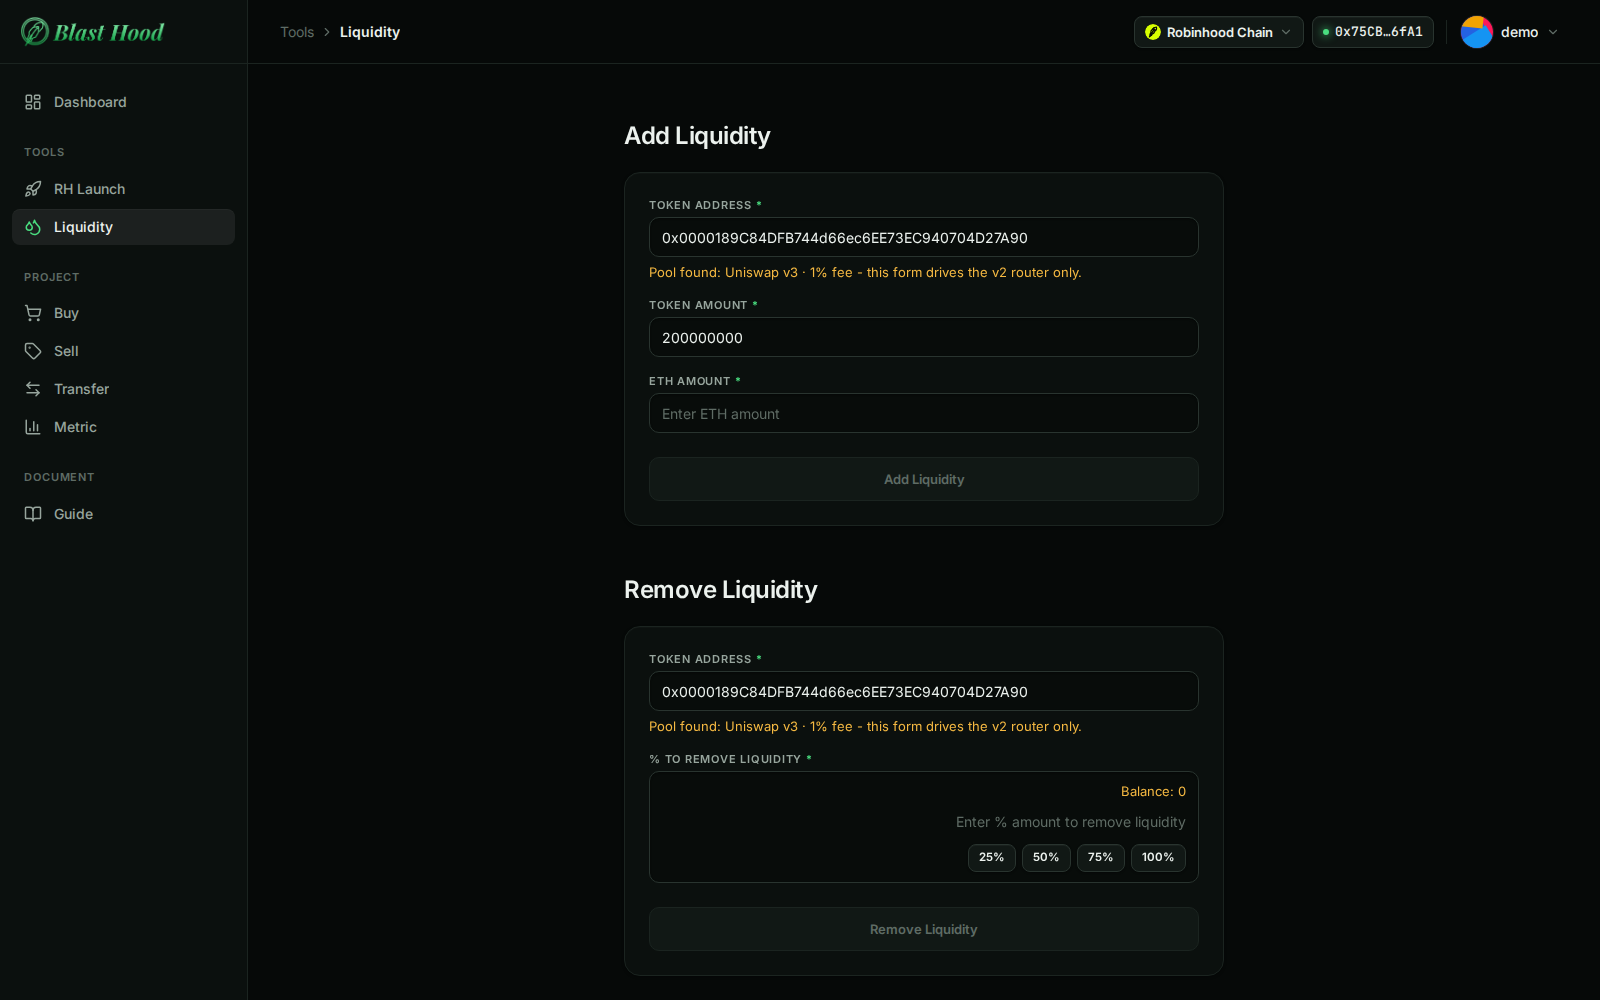
Task: Open the Guide document
Action: [123, 514]
